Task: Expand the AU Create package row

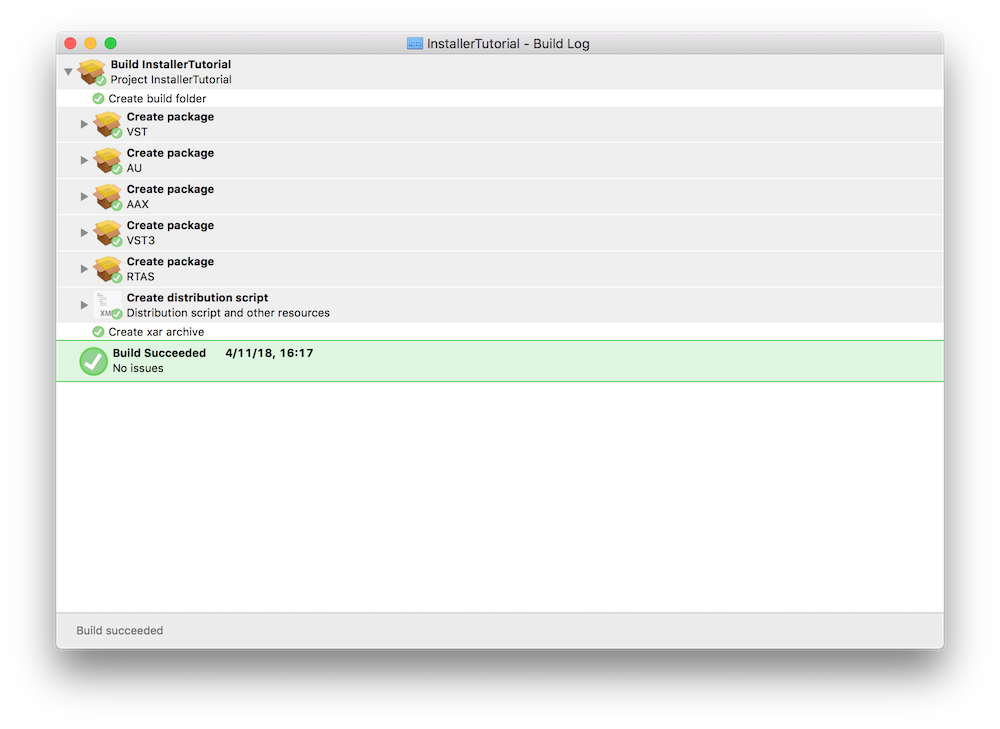Action: (x=84, y=160)
